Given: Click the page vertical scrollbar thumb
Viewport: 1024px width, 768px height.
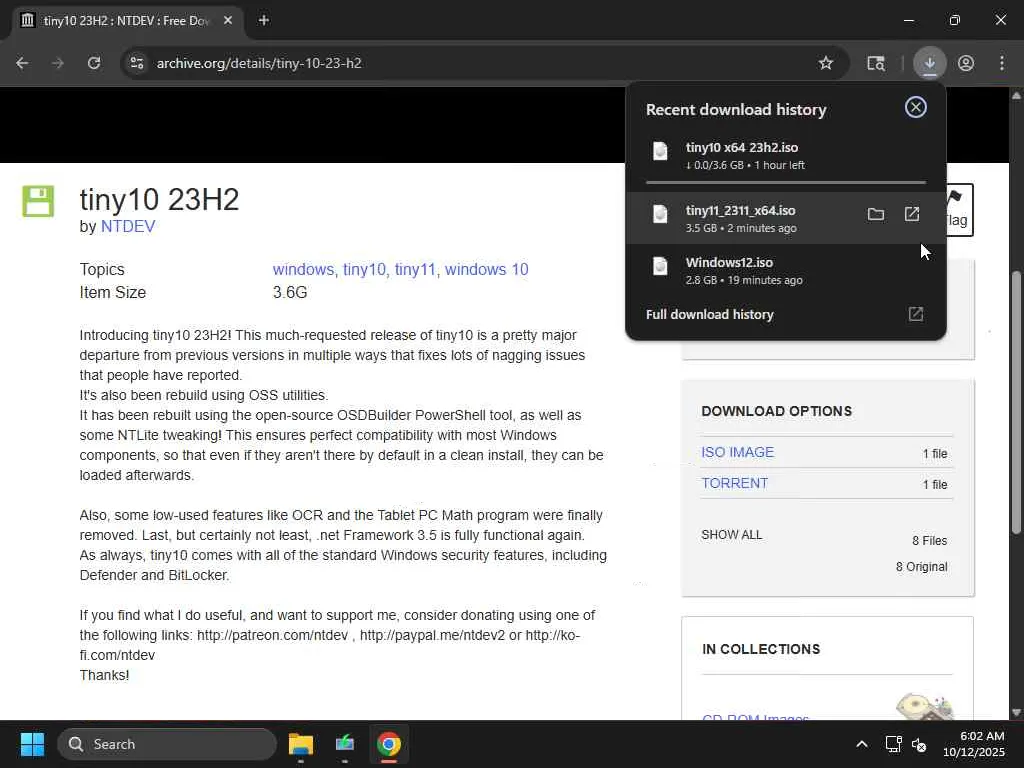Looking at the screenshot, I should 1016,402.
